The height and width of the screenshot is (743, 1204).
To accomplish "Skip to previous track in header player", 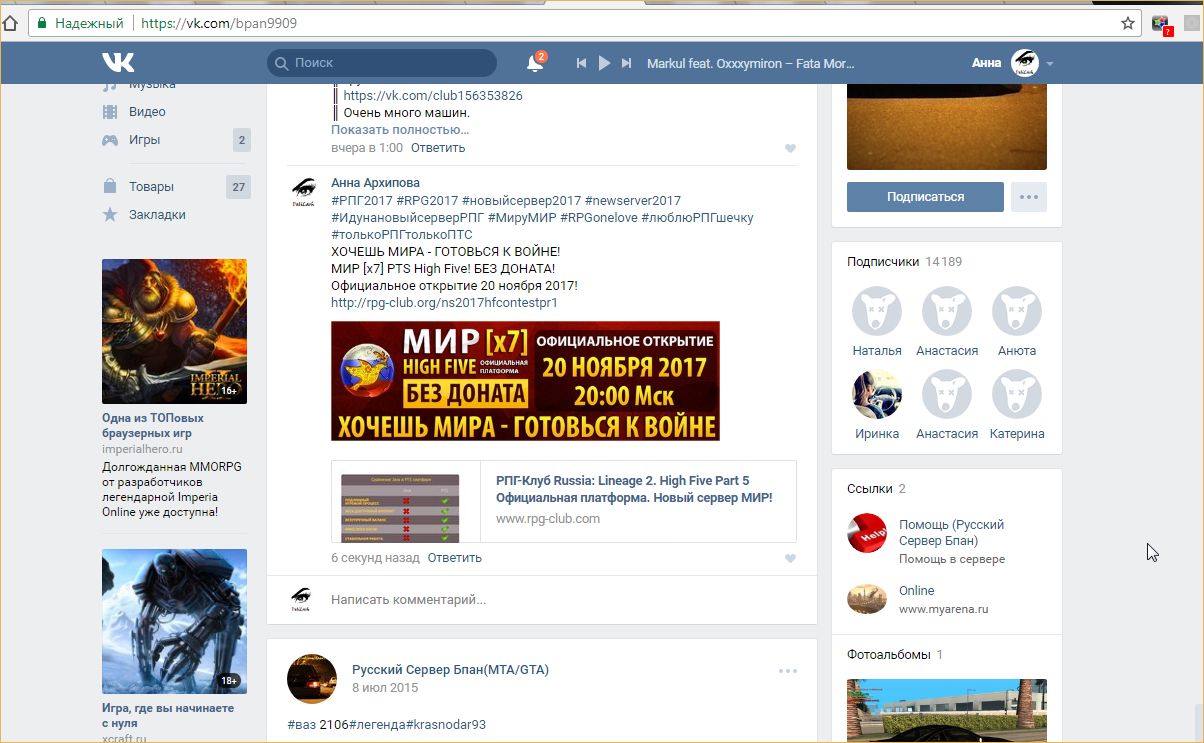I will pos(581,63).
